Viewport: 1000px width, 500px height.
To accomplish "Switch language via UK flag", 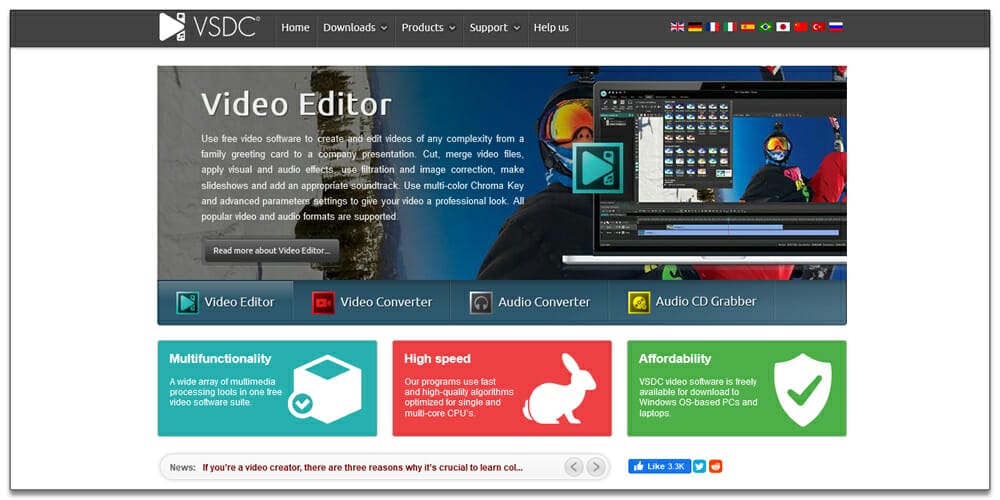I will tap(677, 27).
